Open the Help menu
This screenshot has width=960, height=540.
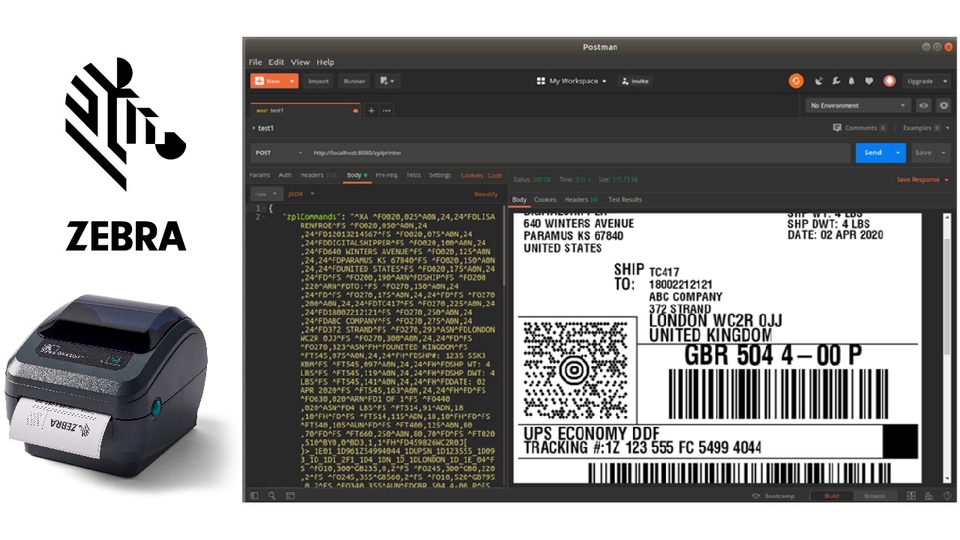click(325, 62)
